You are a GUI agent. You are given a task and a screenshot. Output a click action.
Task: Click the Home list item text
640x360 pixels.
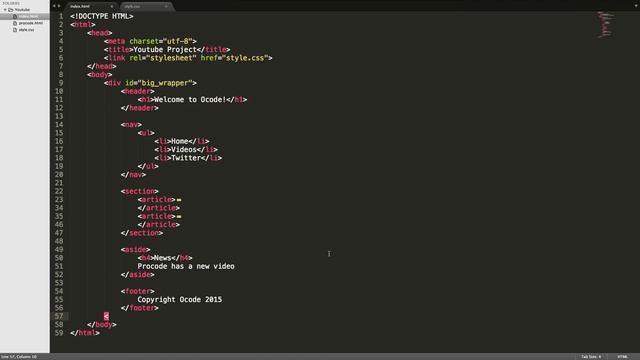tap(180, 141)
